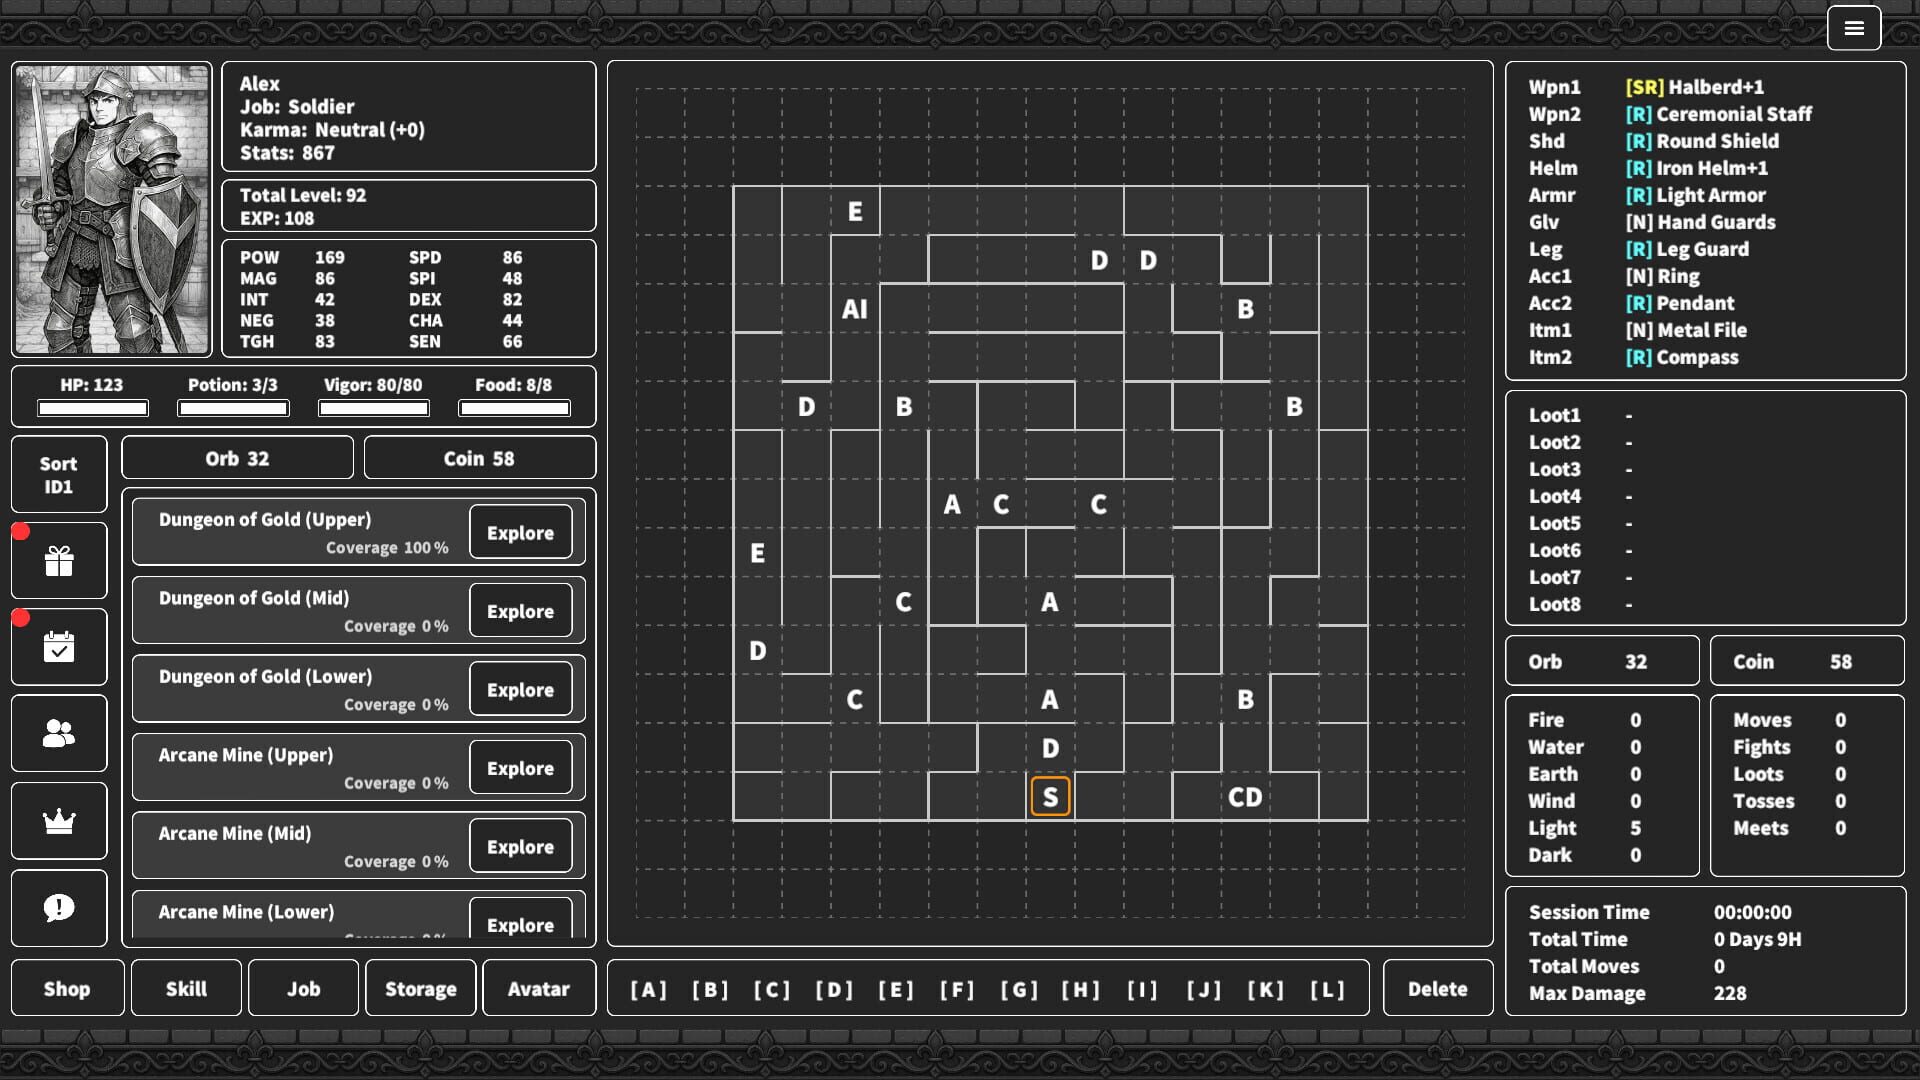Select the Compass item entry
The width and height of the screenshot is (1920, 1080).
1682,357
